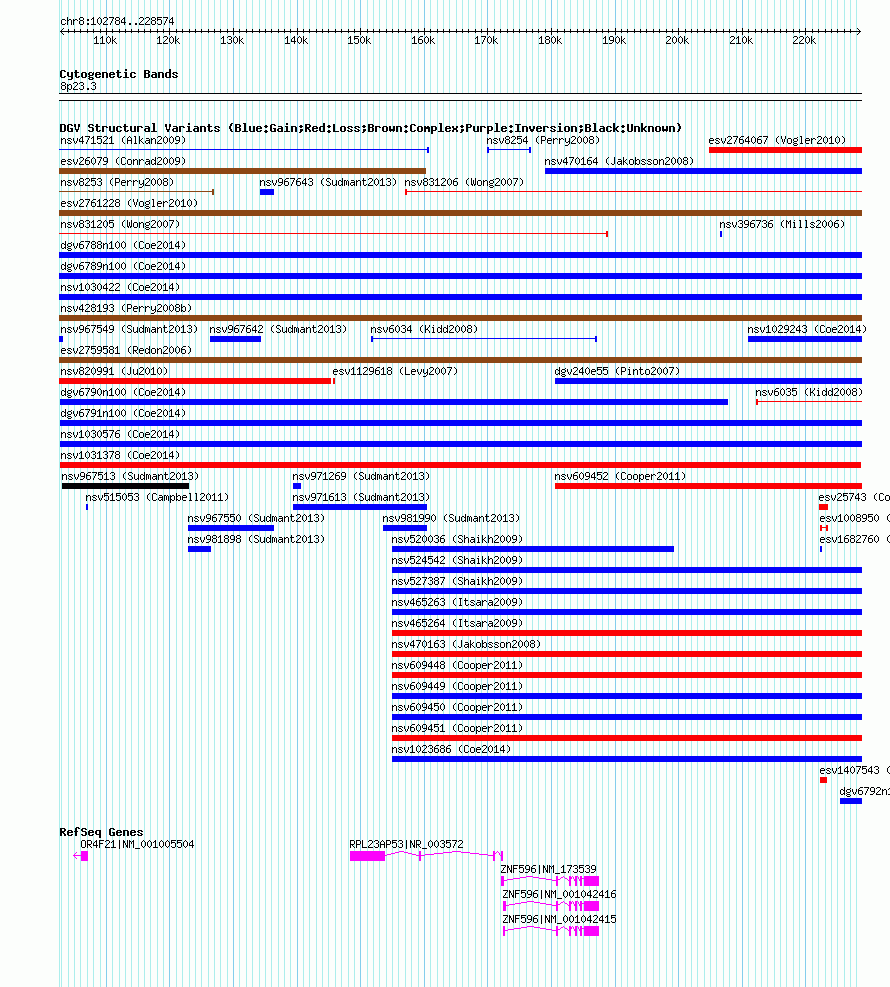Screen dimensions: 890x987
Task: Click nsv428193 (Perry2008b) label
Action: 126,308
